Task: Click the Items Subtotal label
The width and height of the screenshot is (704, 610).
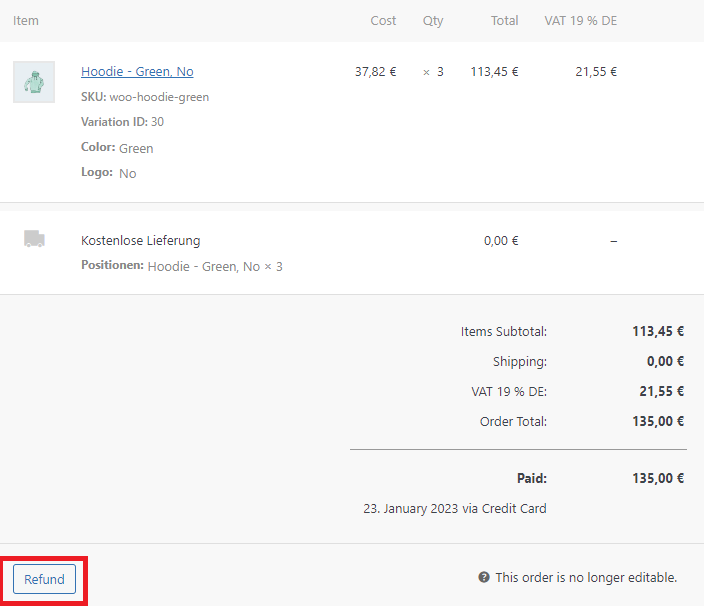Action: pos(504,332)
